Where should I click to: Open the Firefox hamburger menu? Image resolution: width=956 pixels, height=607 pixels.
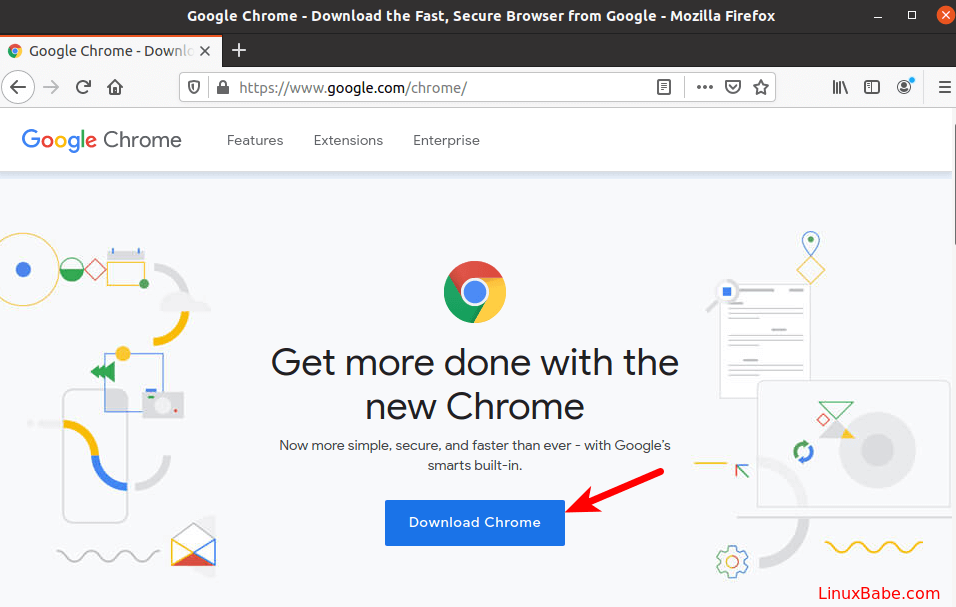click(x=944, y=87)
